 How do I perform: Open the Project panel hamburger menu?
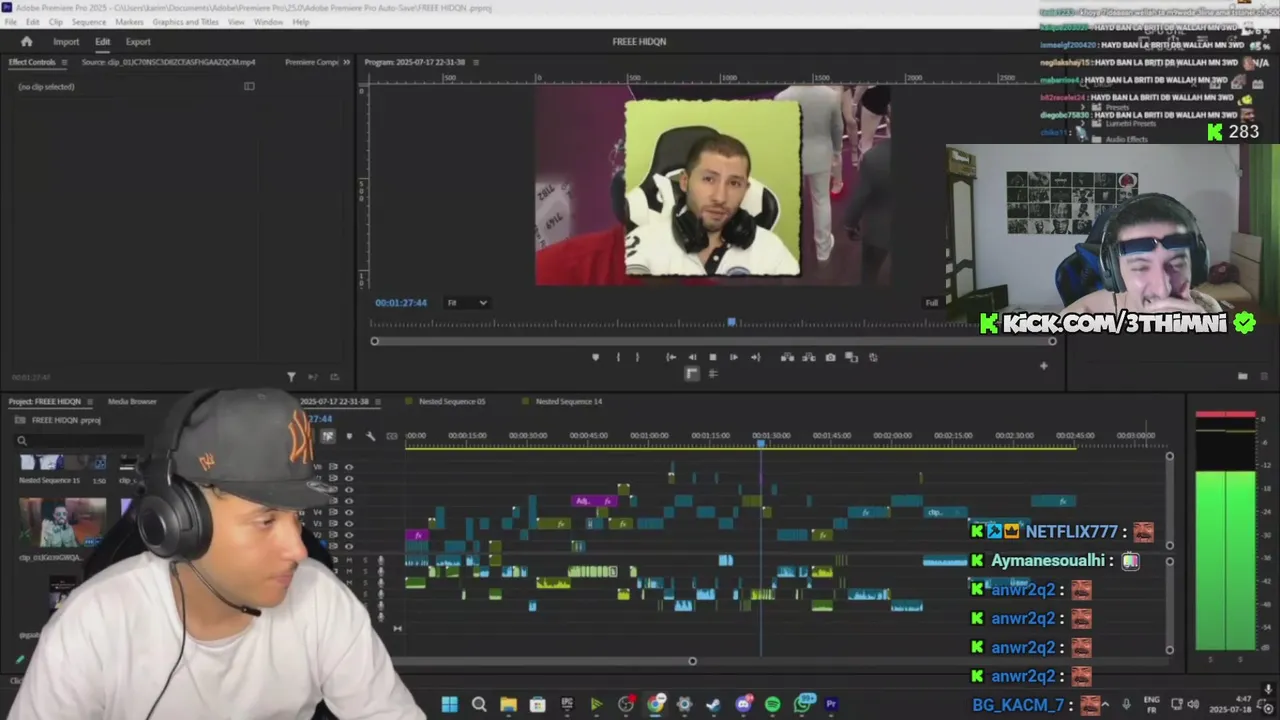[x=89, y=402]
